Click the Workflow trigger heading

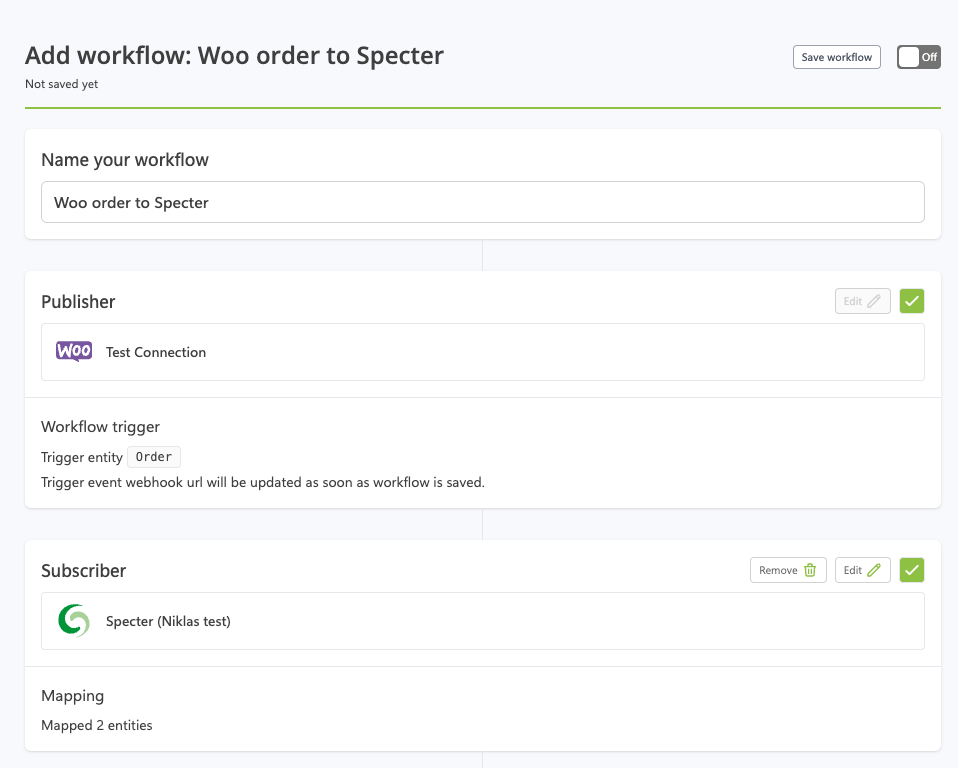coord(100,427)
